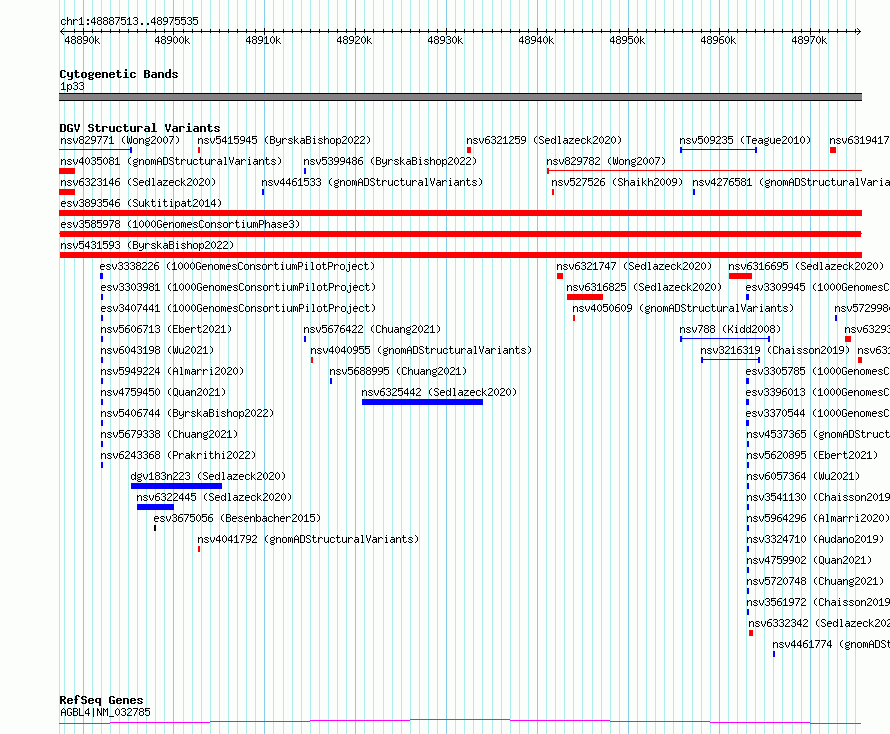This screenshot has height=734, width=890.
Task: Click the blue nsv6325442 variant bar
Action: [x=422, y=402]
